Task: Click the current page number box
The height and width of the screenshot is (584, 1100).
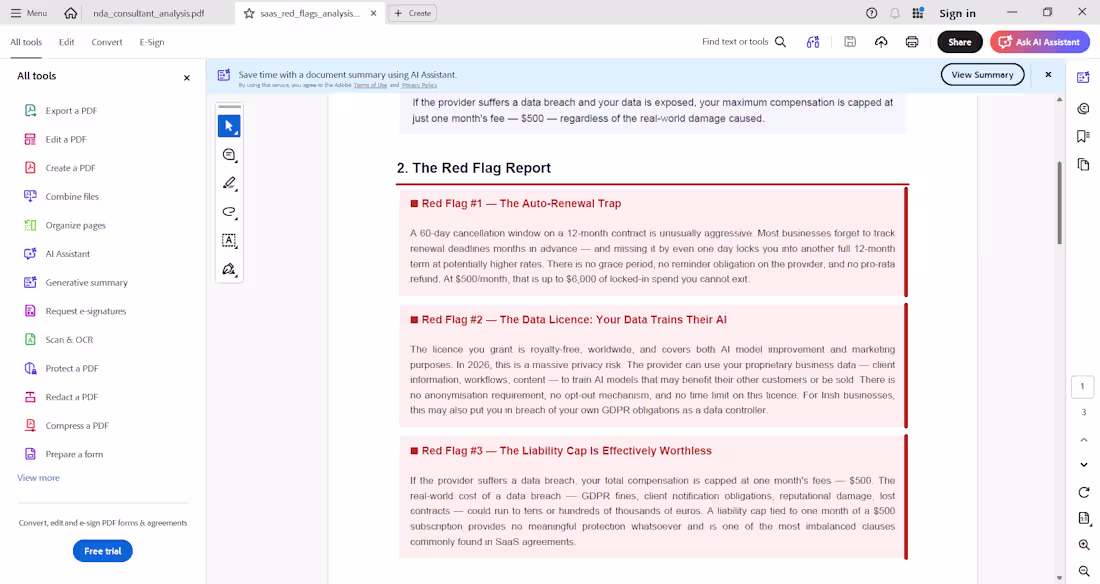Action: 1082,386
